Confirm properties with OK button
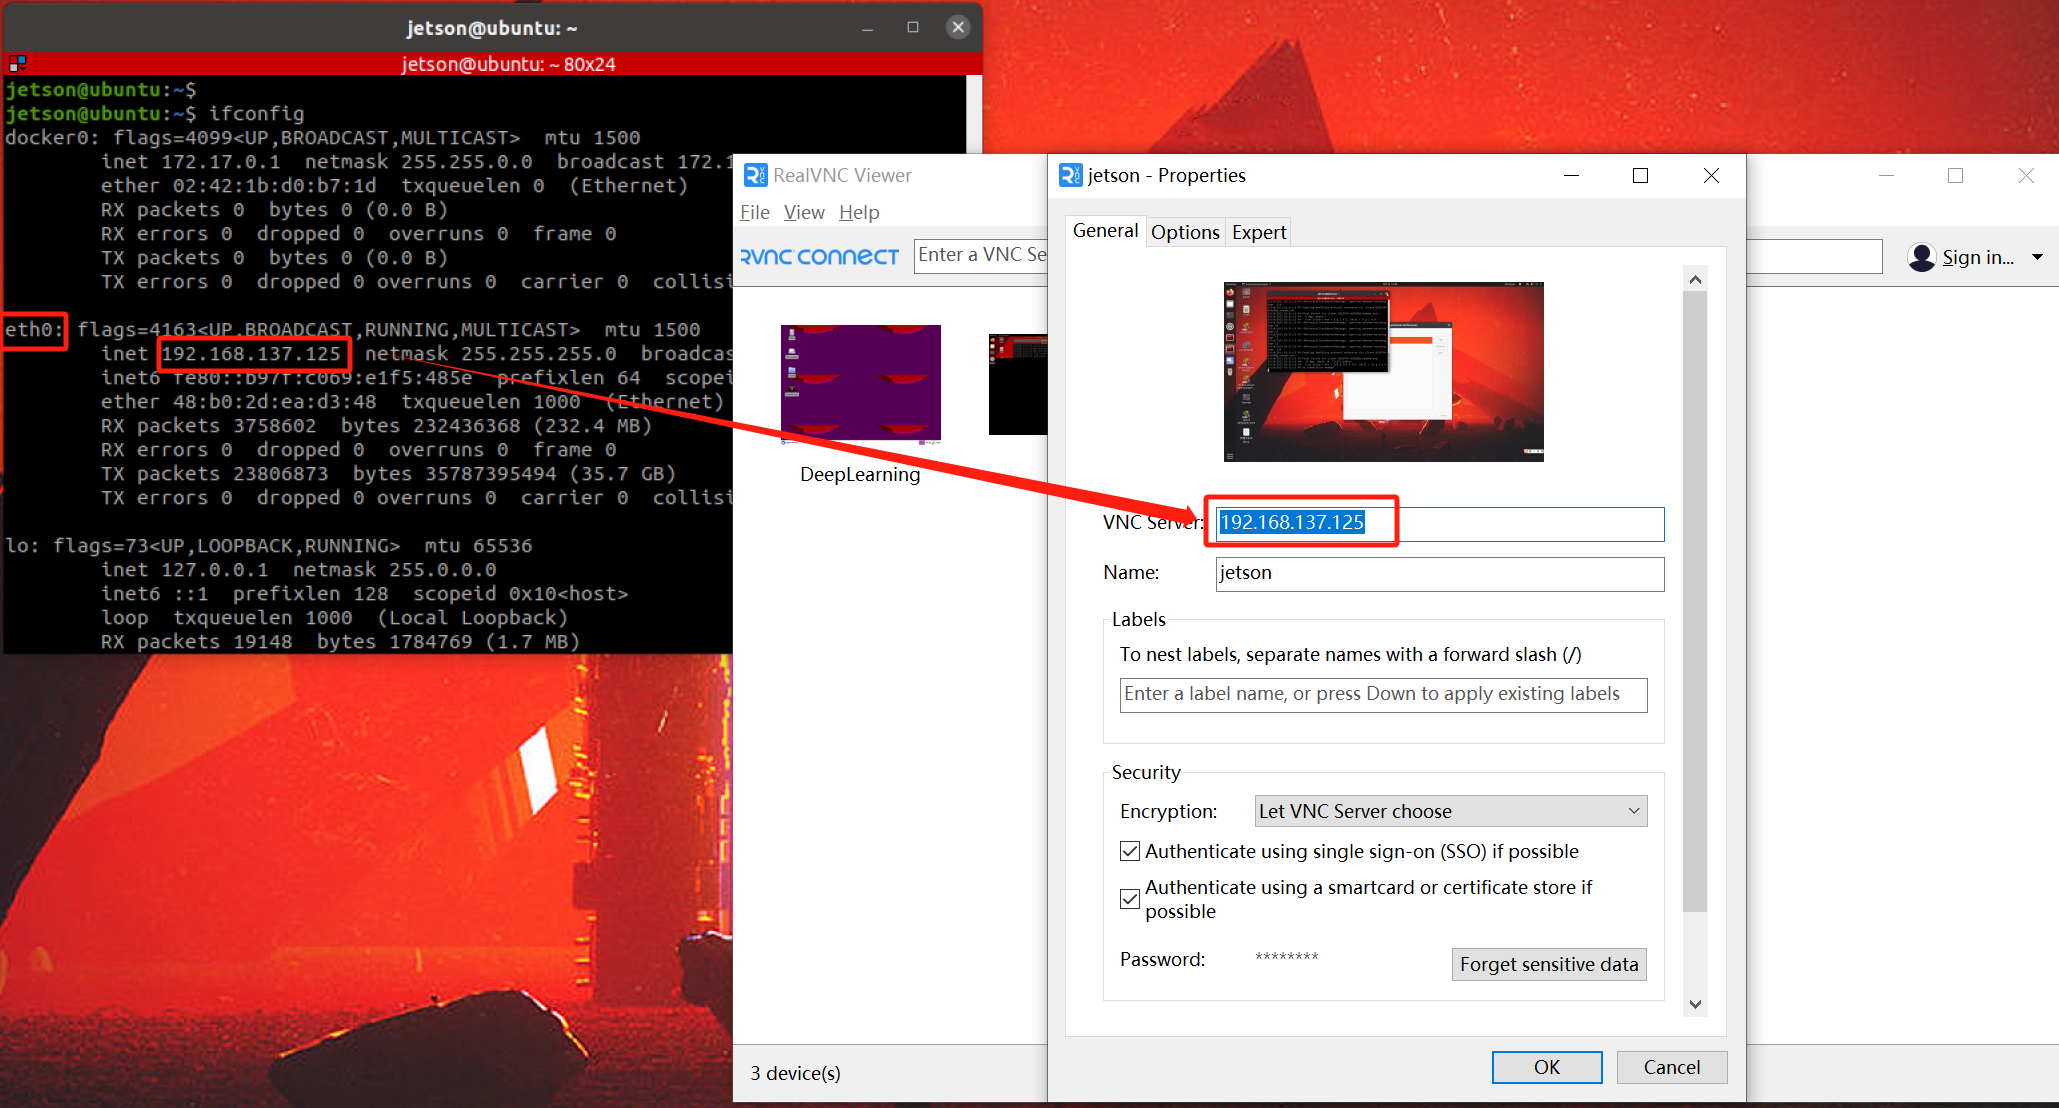The width and height of the screenshot is (2059, 1108). 1547,1067
